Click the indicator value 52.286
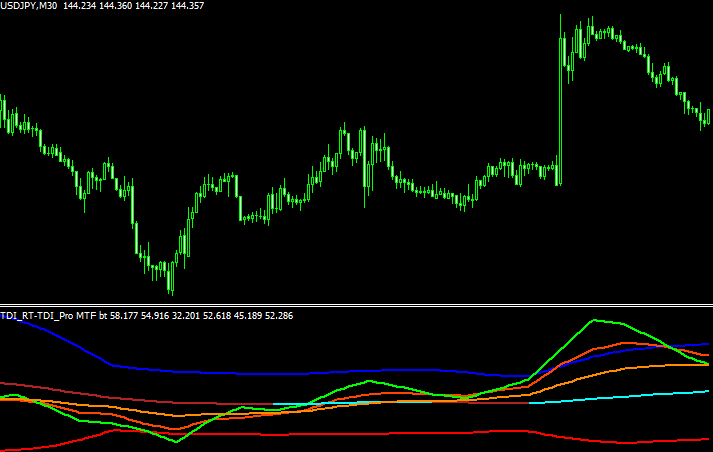Image resolution: width=713 pixels, height=452 pixels. pos(279,316)
